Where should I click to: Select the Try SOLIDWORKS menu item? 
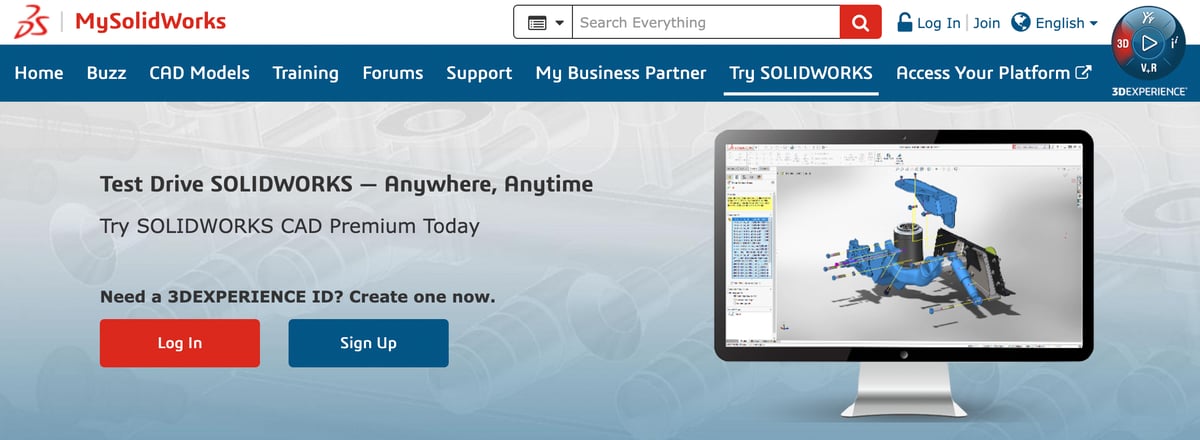click(x=801, y=73)
